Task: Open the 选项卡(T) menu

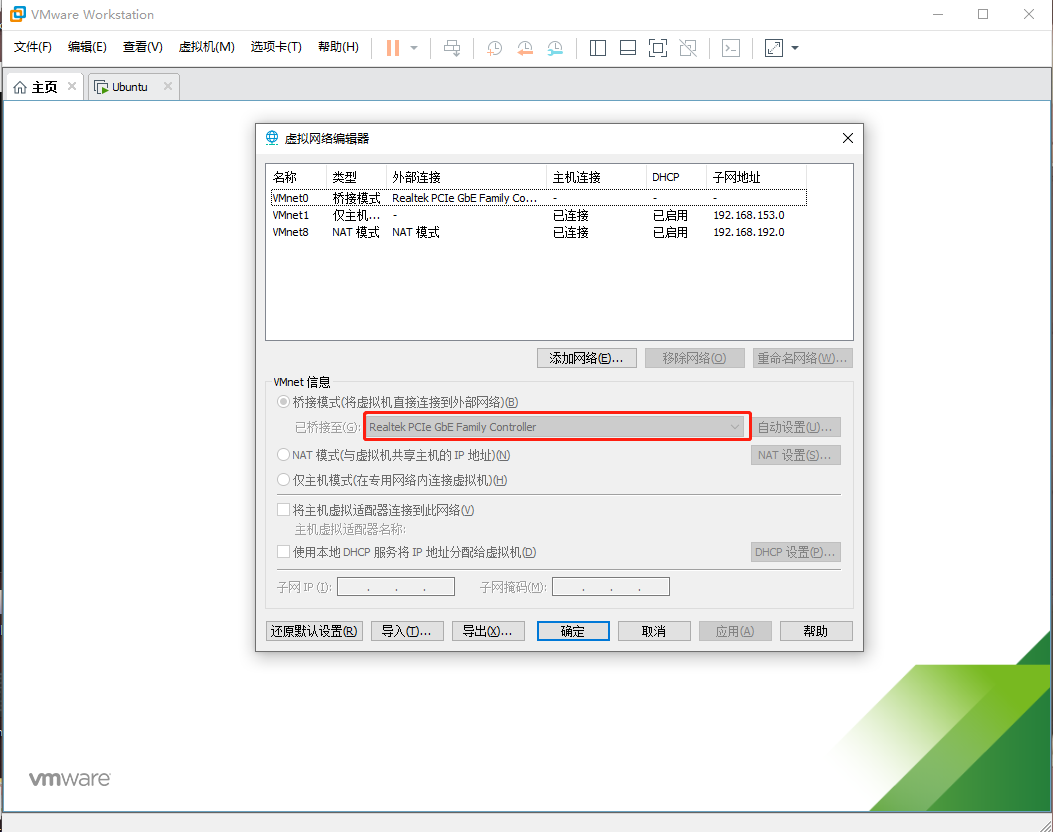Action: click(x=276, y=47)
